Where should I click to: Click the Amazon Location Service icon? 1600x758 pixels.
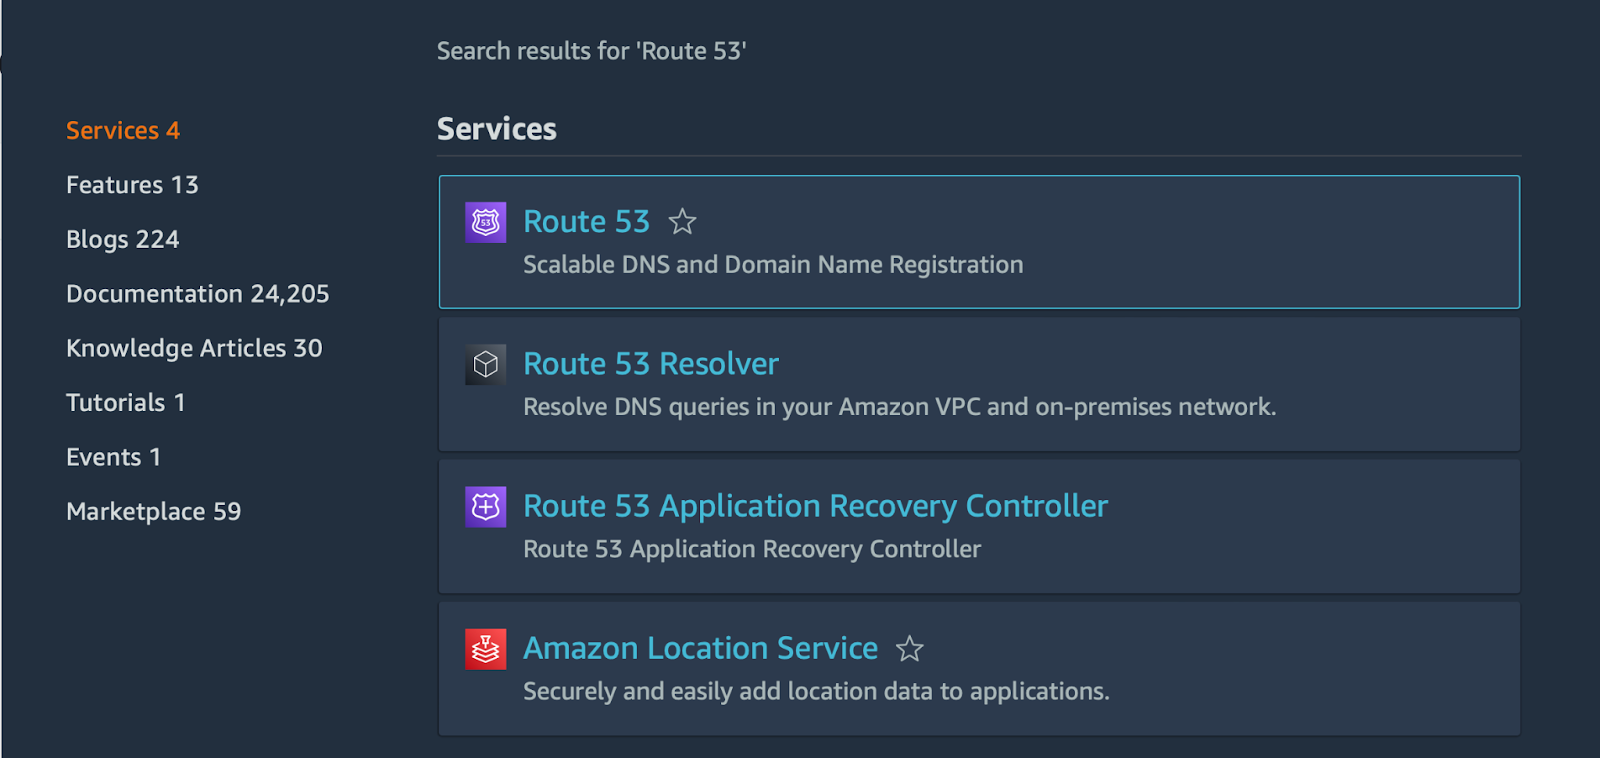(486, 649)
